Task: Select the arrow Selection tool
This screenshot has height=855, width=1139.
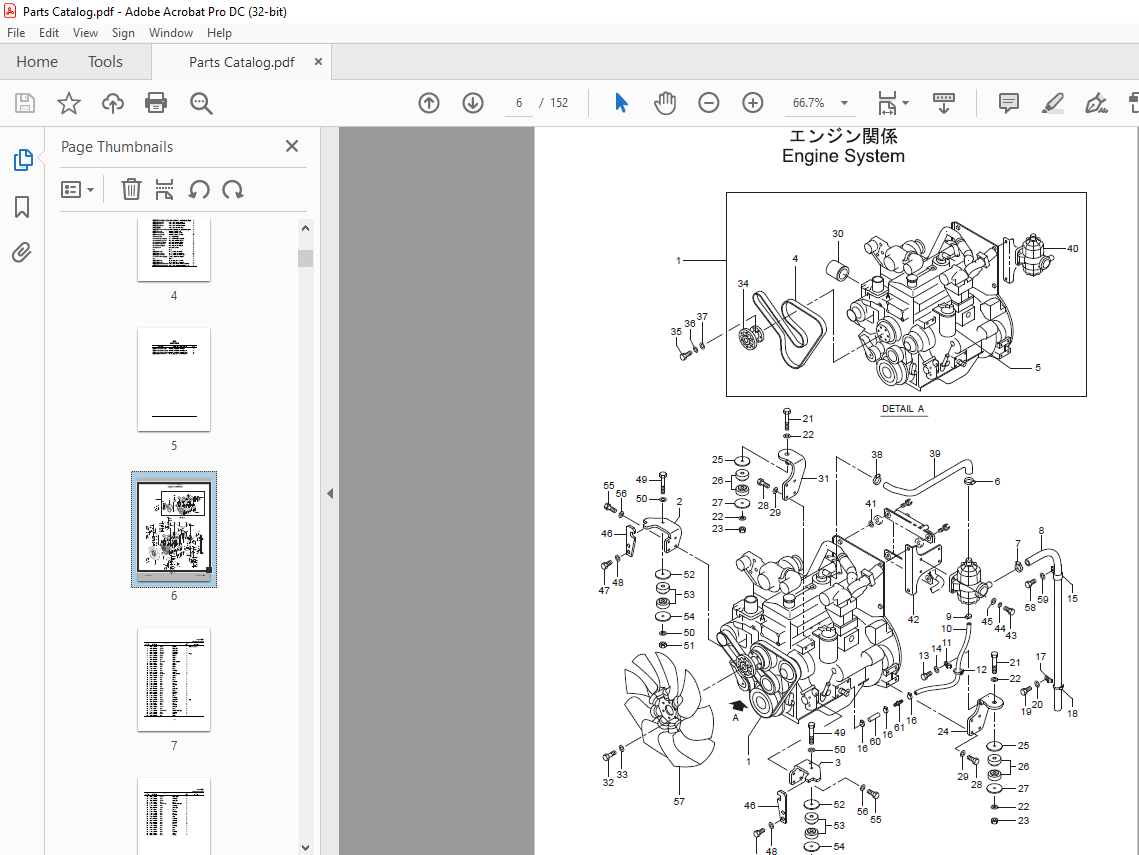Action: [x=621, y=103]
